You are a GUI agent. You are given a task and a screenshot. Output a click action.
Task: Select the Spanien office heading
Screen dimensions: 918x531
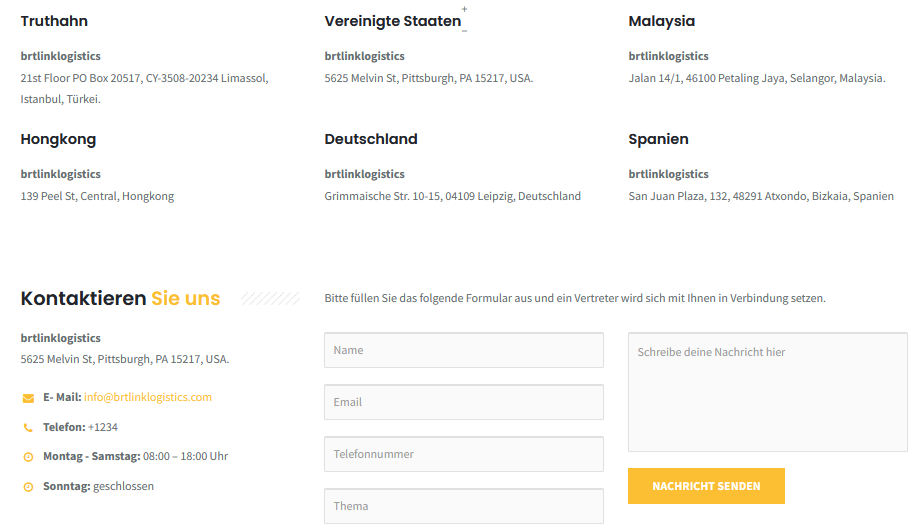pyautogui.click(x=658, y=139)
